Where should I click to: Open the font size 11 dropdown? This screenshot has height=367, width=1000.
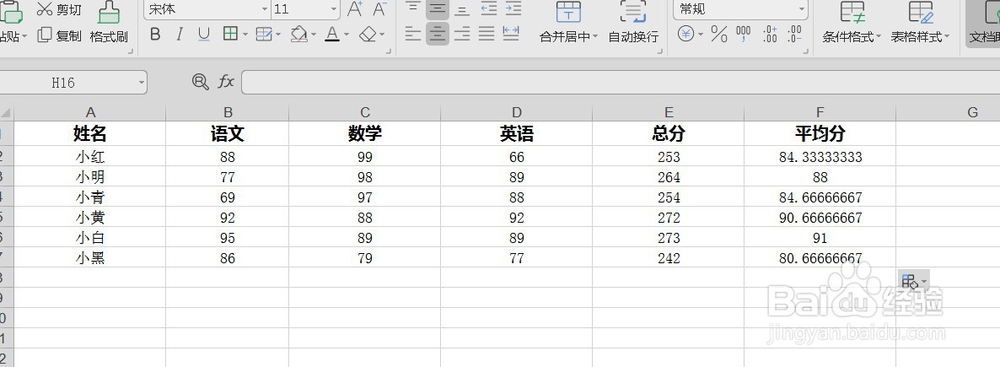[x=334, y=9]
